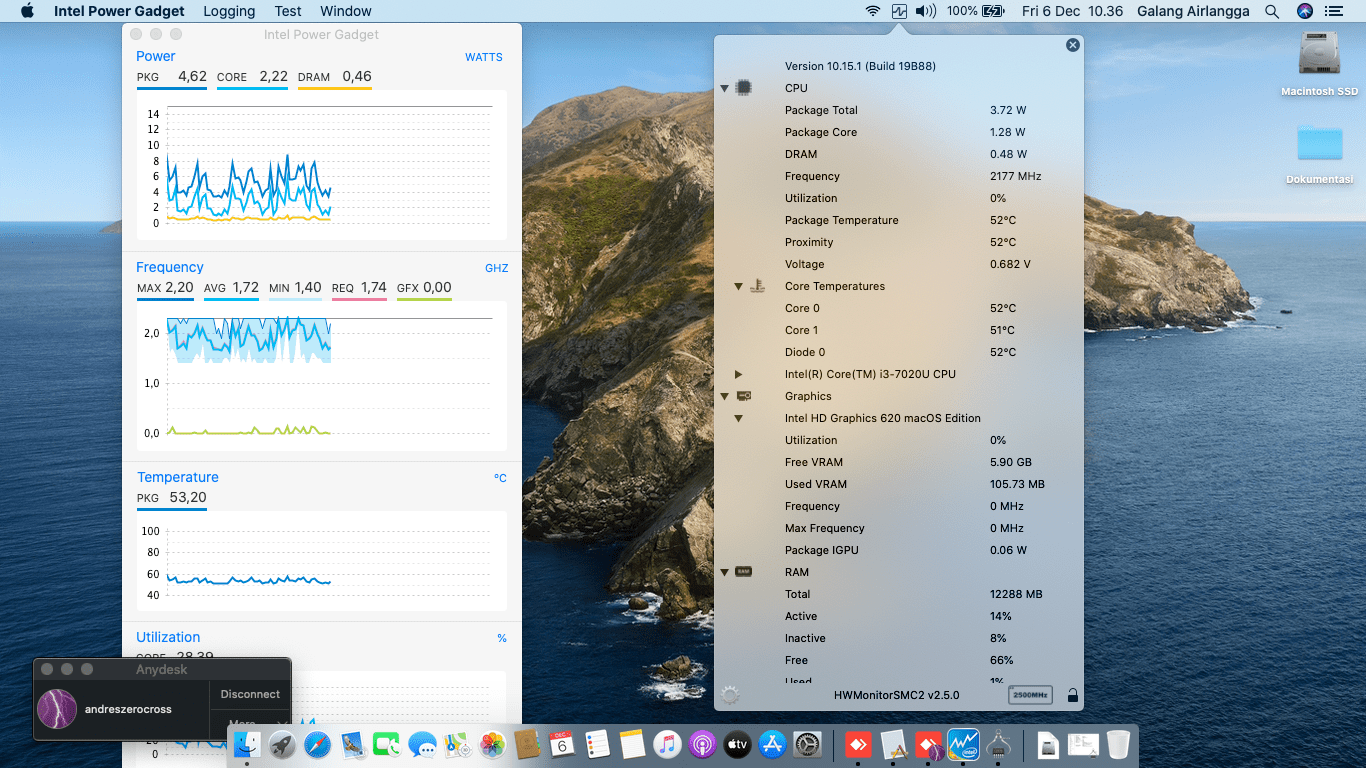Open Podcasts from the Dock
This screenshot has width=1366, height=768.
coord(702,744)
